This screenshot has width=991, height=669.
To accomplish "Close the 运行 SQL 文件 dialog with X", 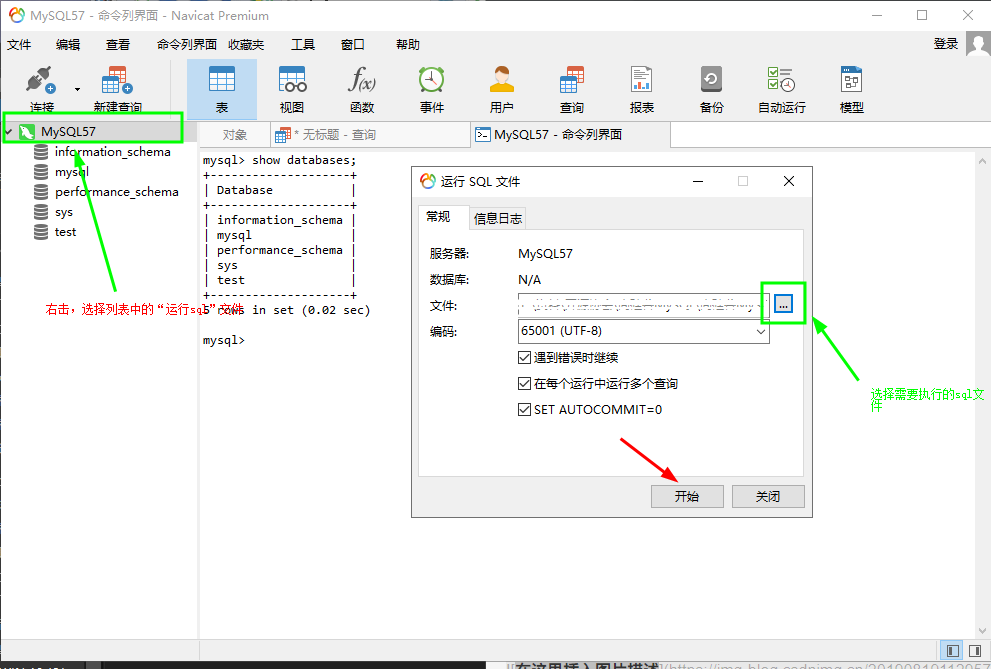I will click(789, 181).
